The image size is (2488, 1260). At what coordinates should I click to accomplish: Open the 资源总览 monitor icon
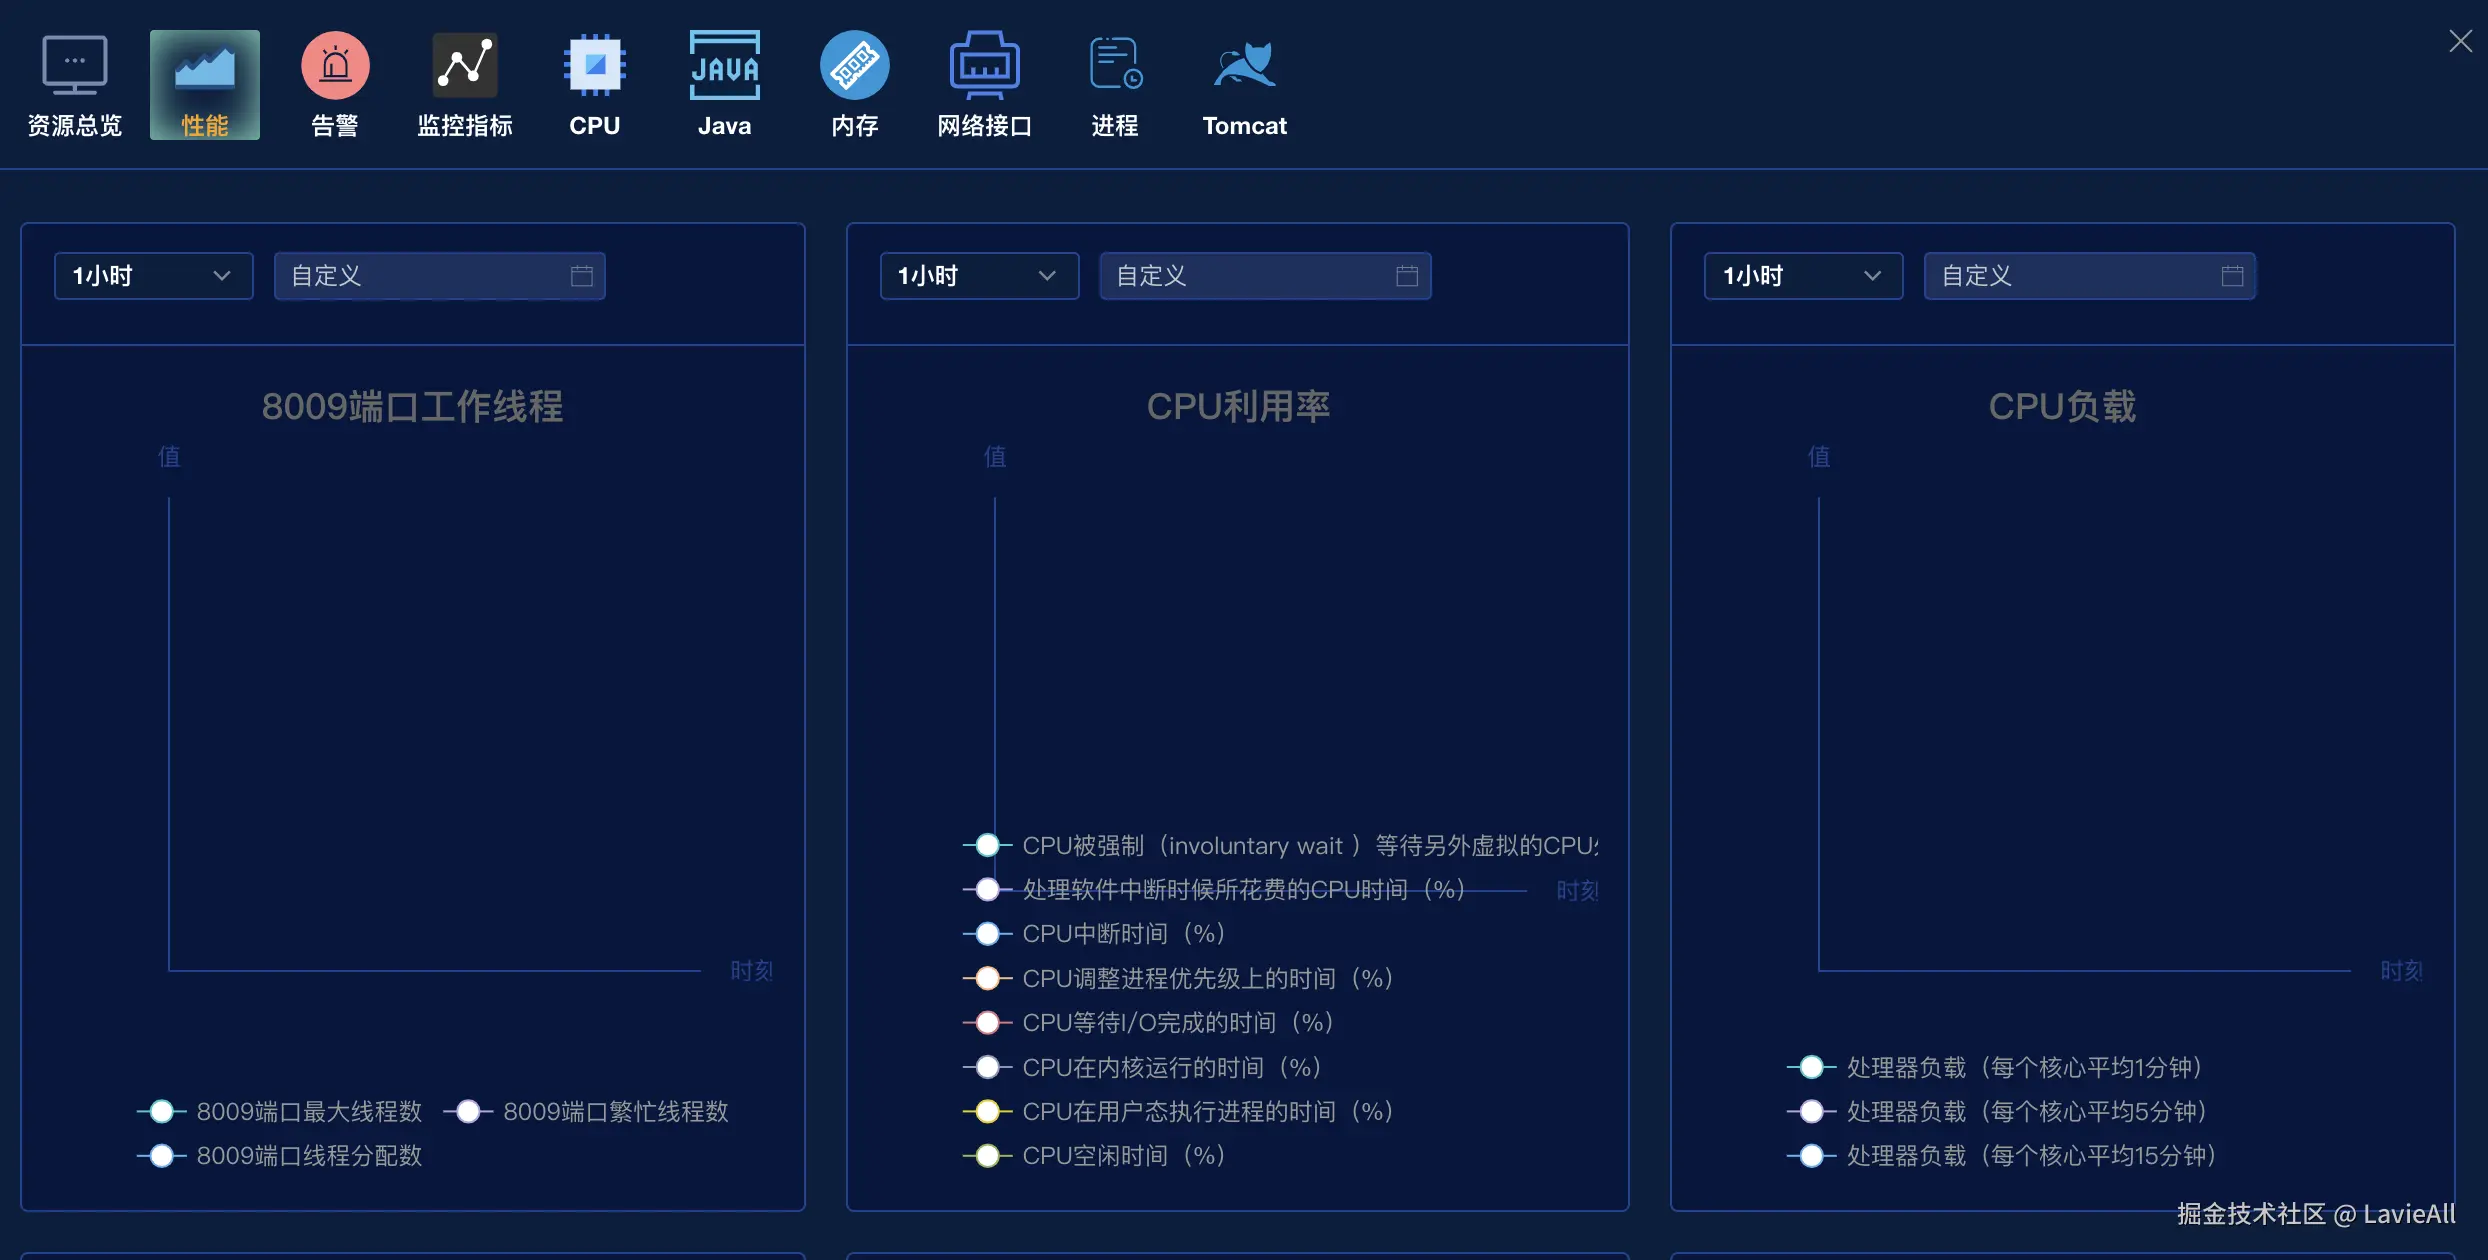(x=75, y=66)
